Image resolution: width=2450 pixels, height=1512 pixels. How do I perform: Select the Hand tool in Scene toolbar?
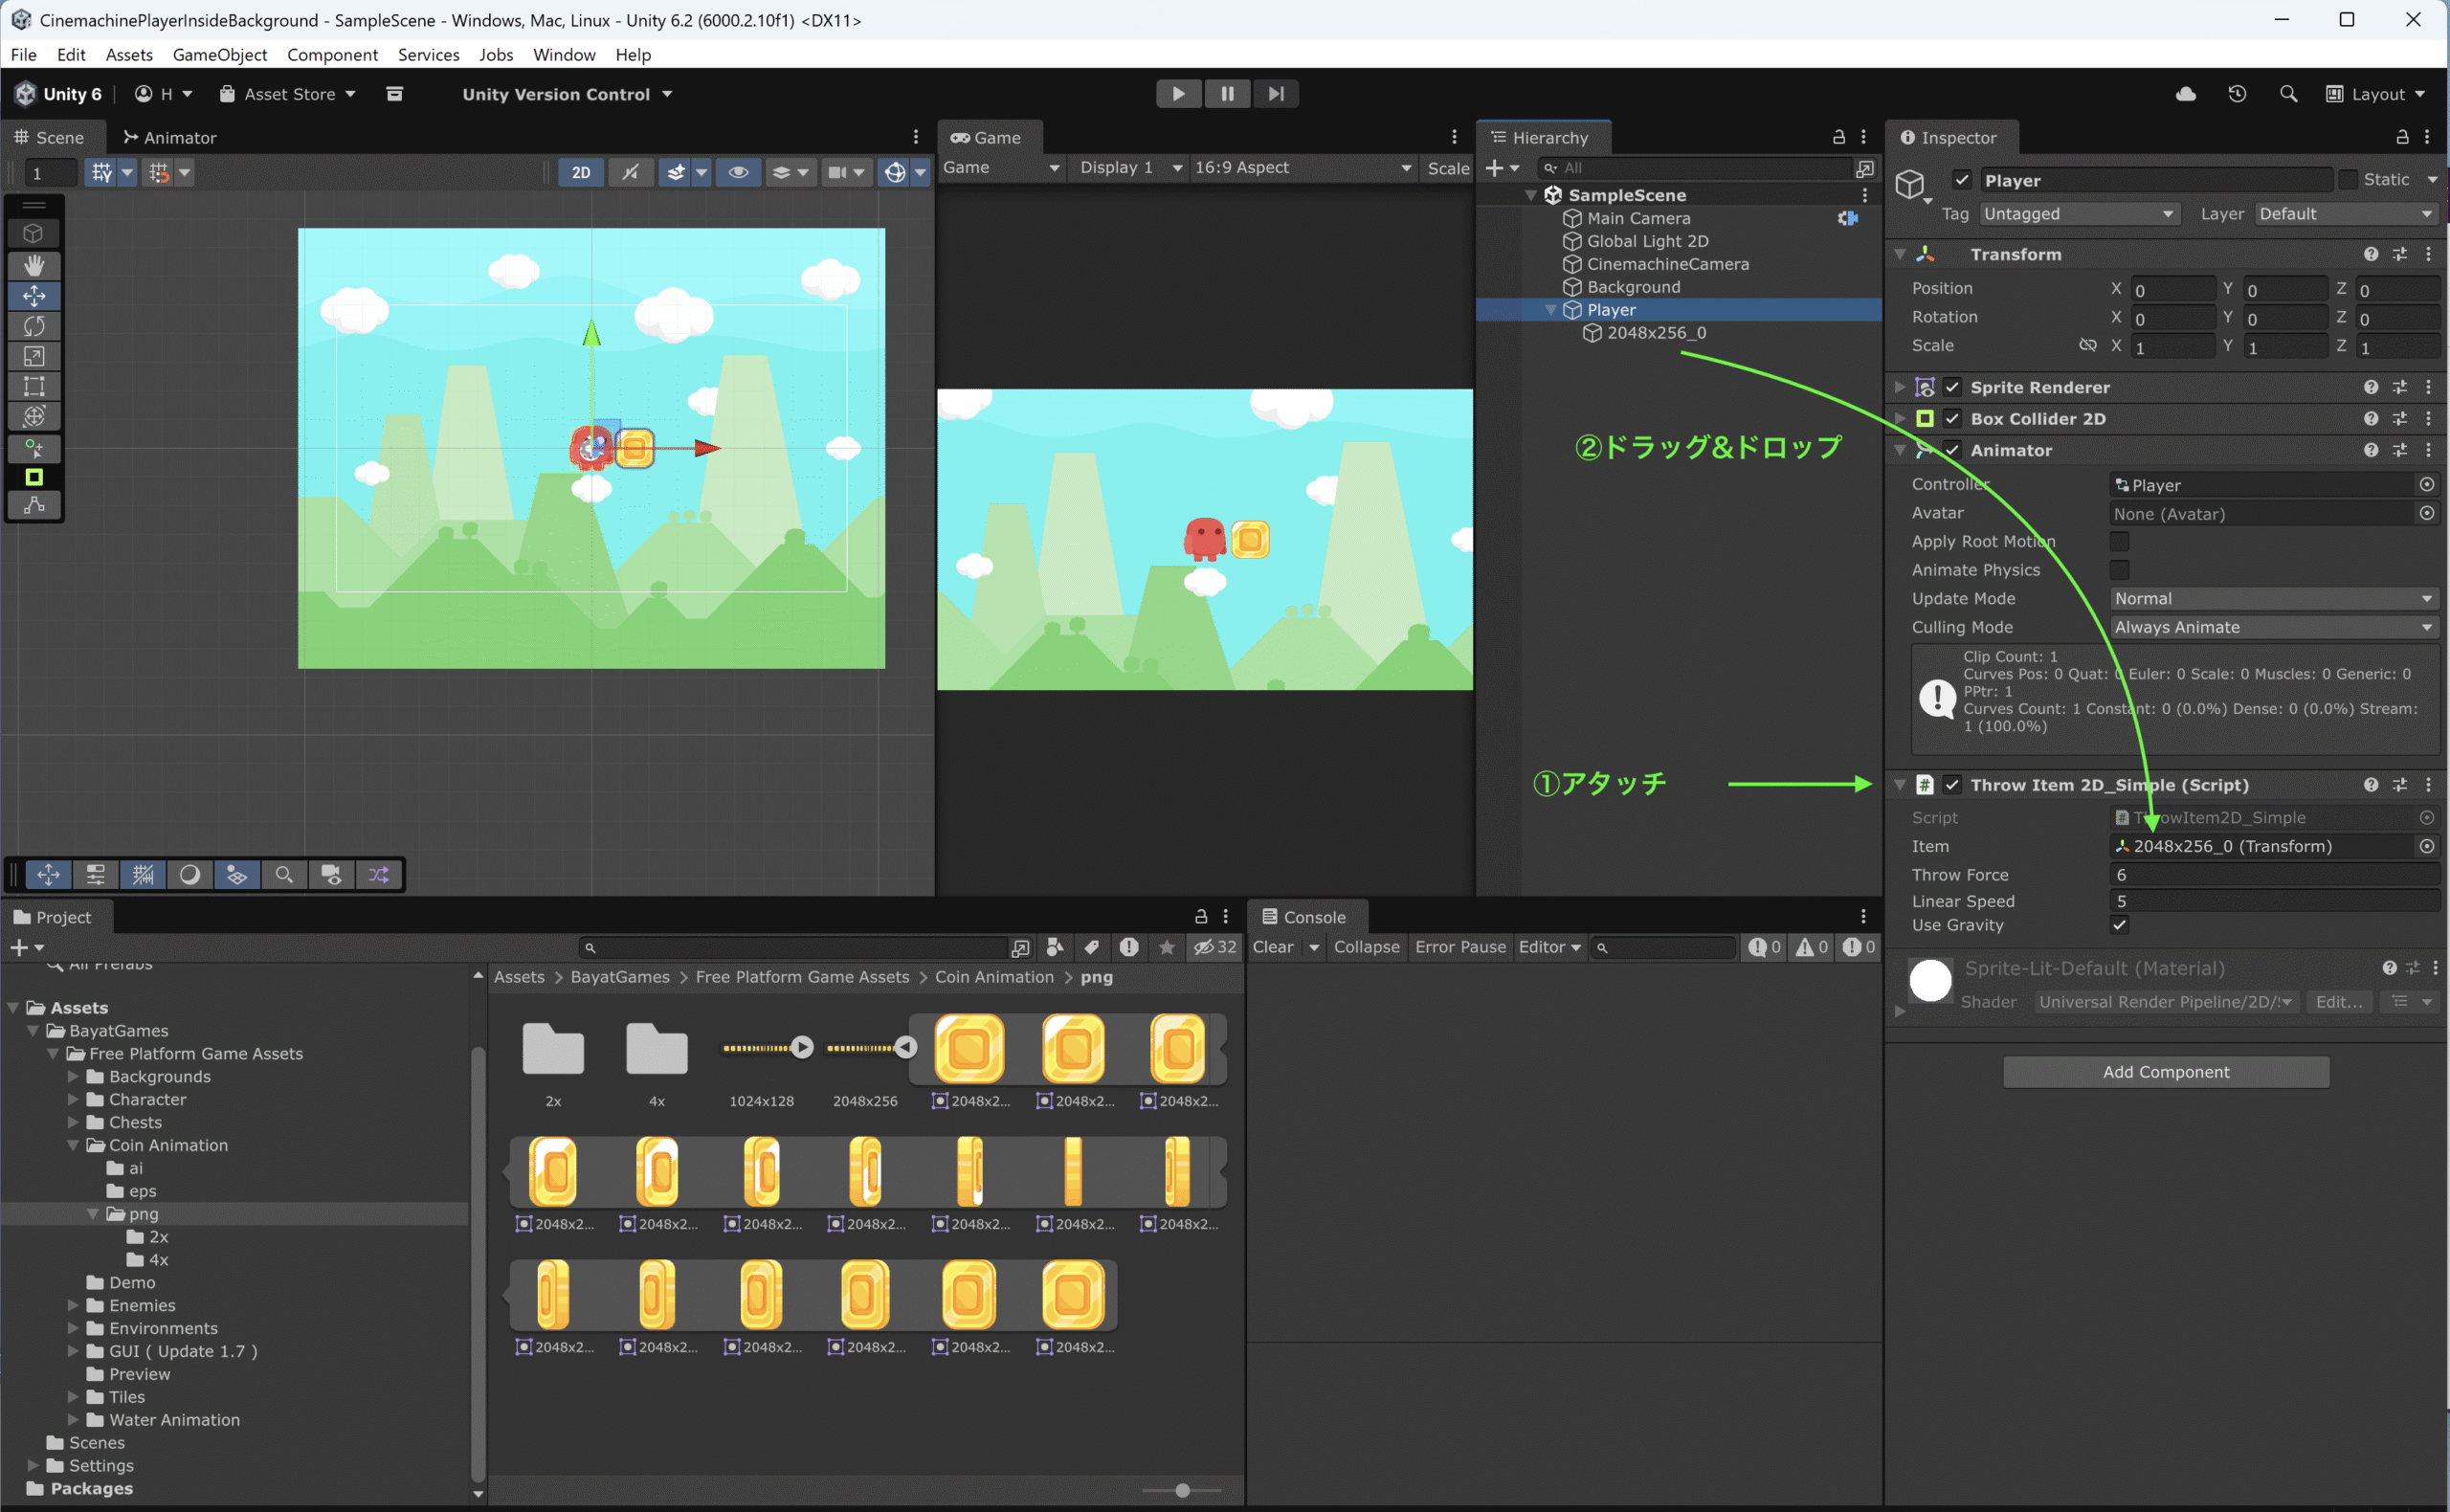tap(34, 265)
